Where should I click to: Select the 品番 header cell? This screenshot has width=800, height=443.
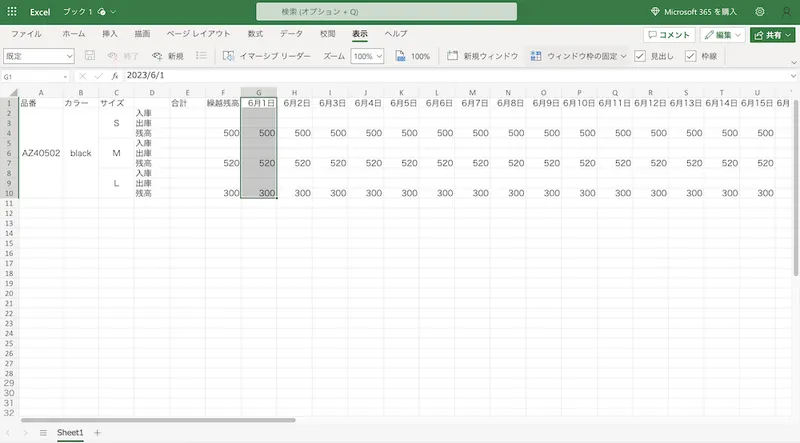tap(41, 103)
